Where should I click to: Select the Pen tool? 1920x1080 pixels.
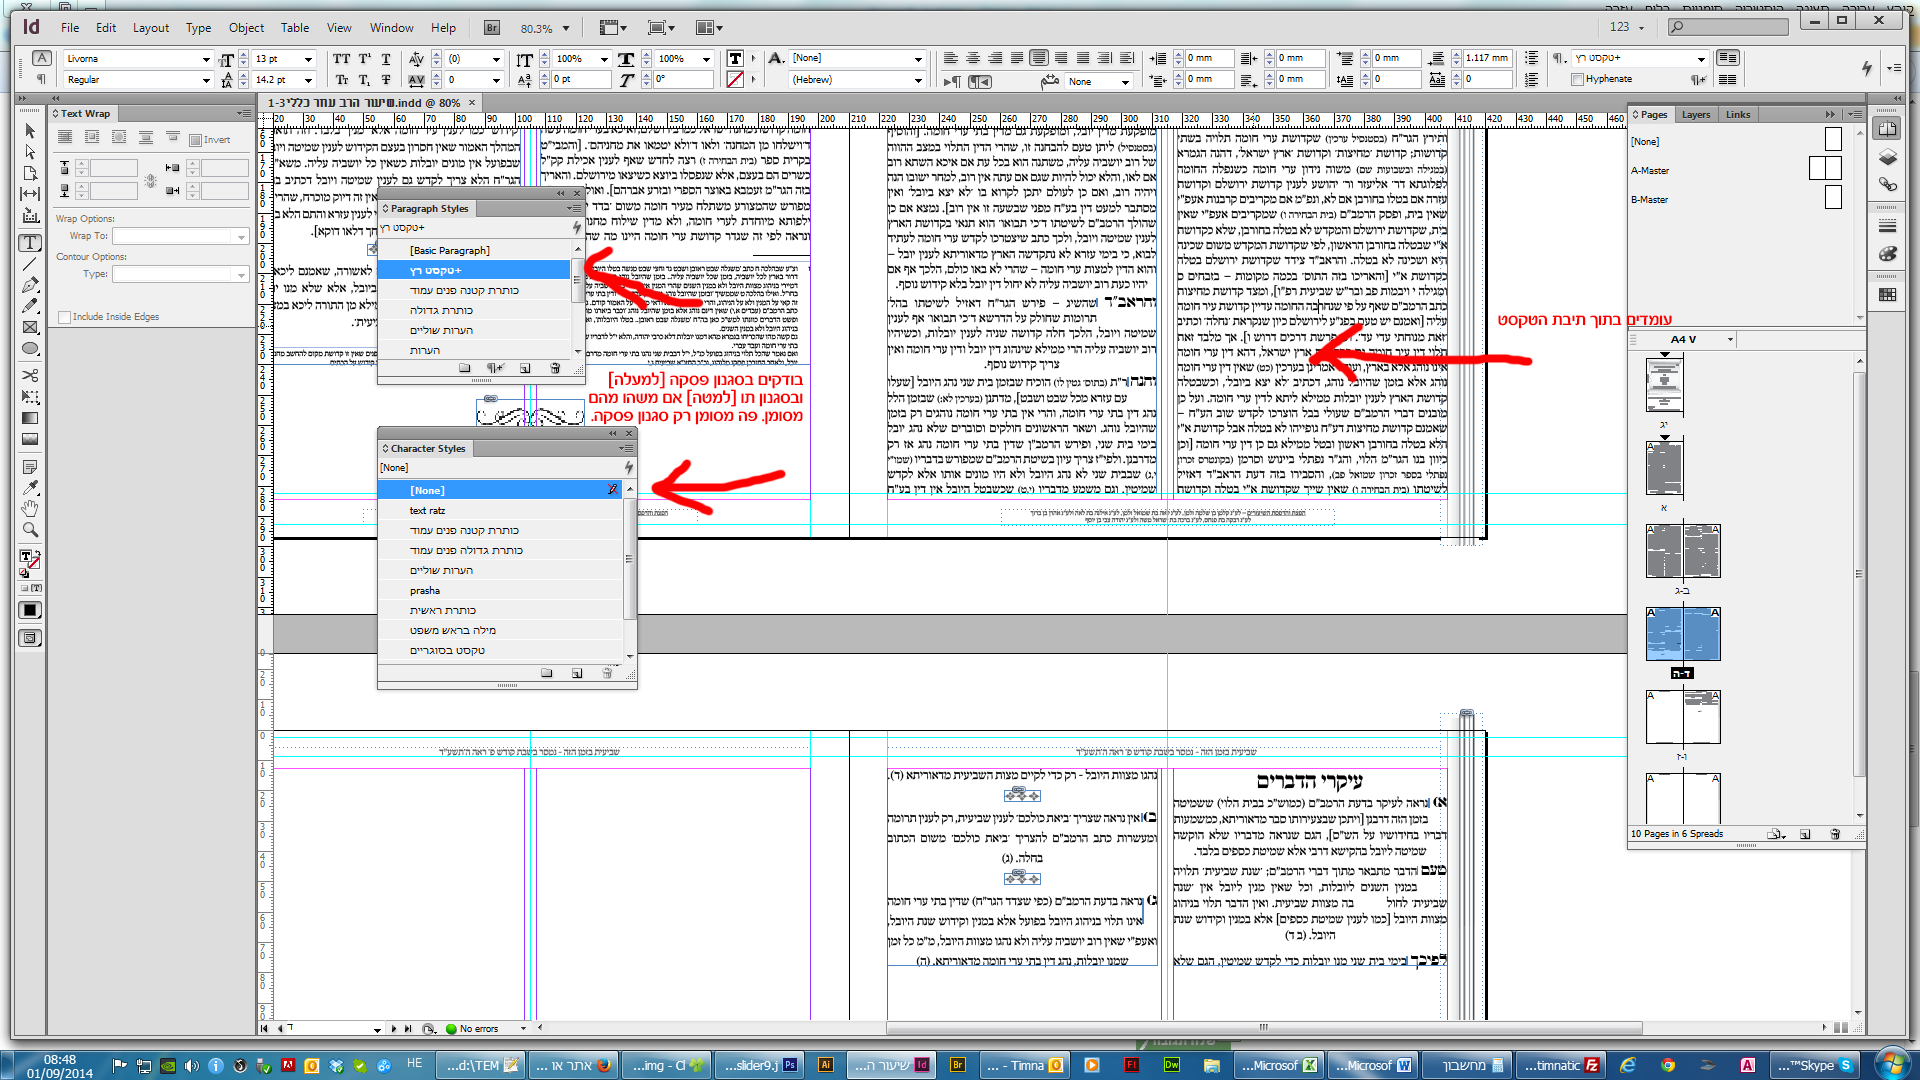click(30, 285)
